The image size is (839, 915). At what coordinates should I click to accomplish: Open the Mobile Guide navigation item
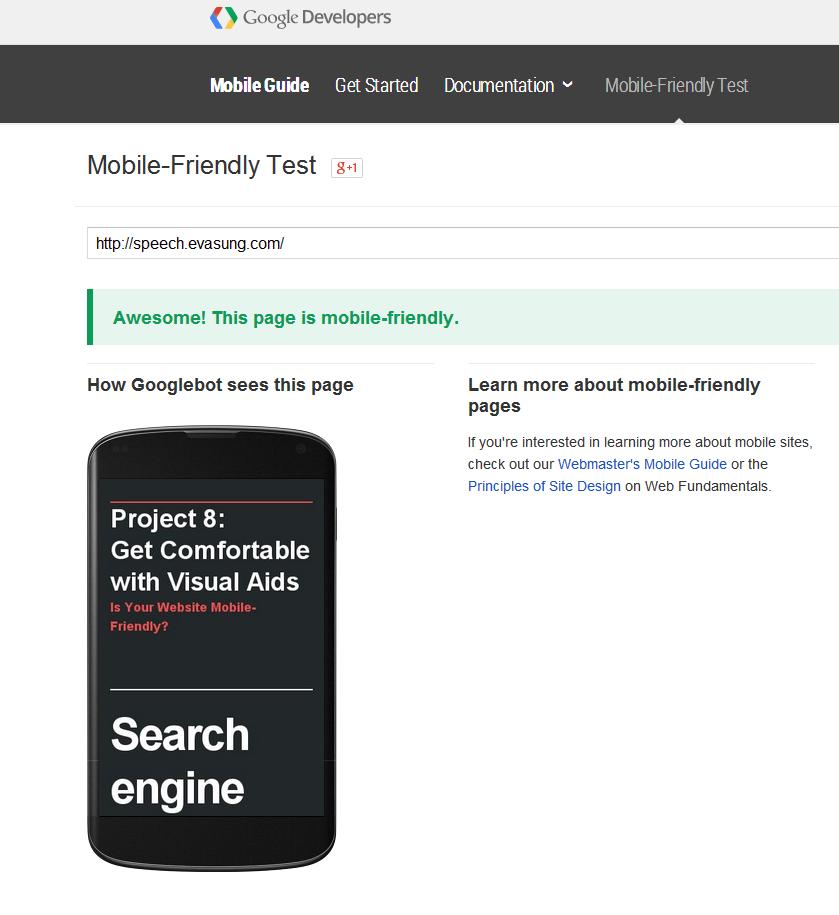(x=259, y=86)
